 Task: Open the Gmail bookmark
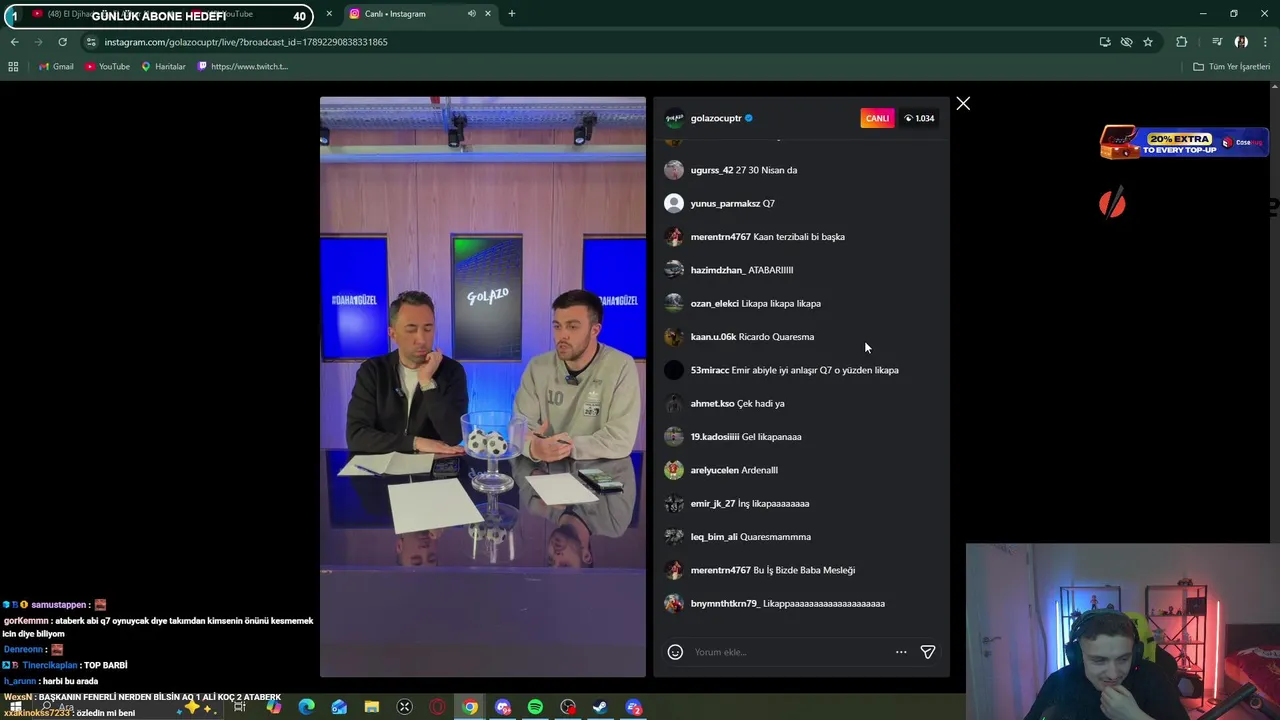pyautogui.click(x=56, y=67)
